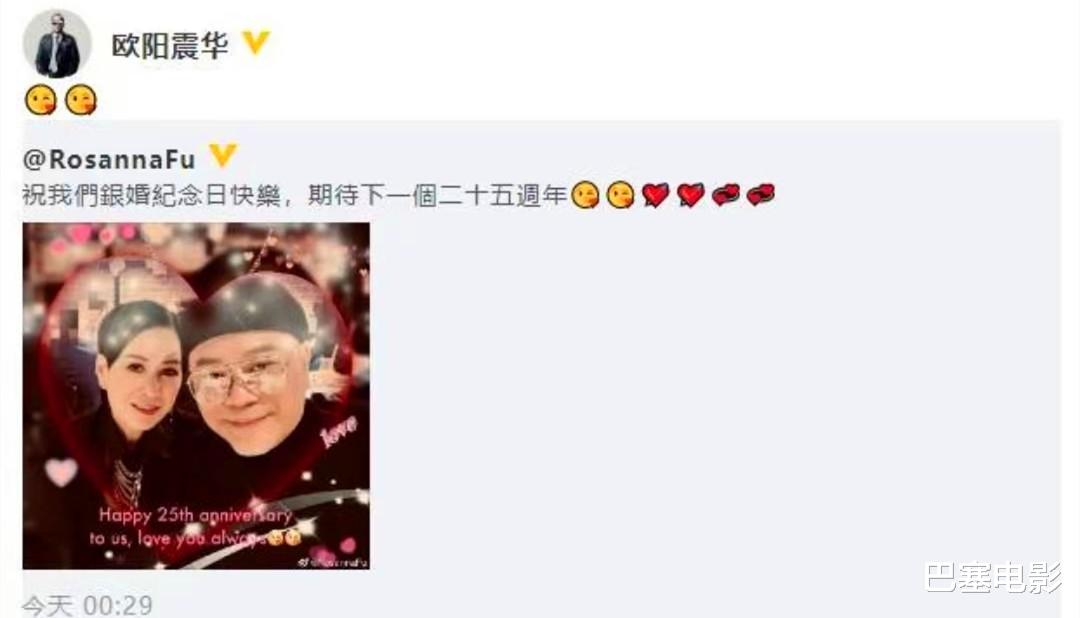Click the 欧阳震华 username
1080x618 pixels.
169,45
